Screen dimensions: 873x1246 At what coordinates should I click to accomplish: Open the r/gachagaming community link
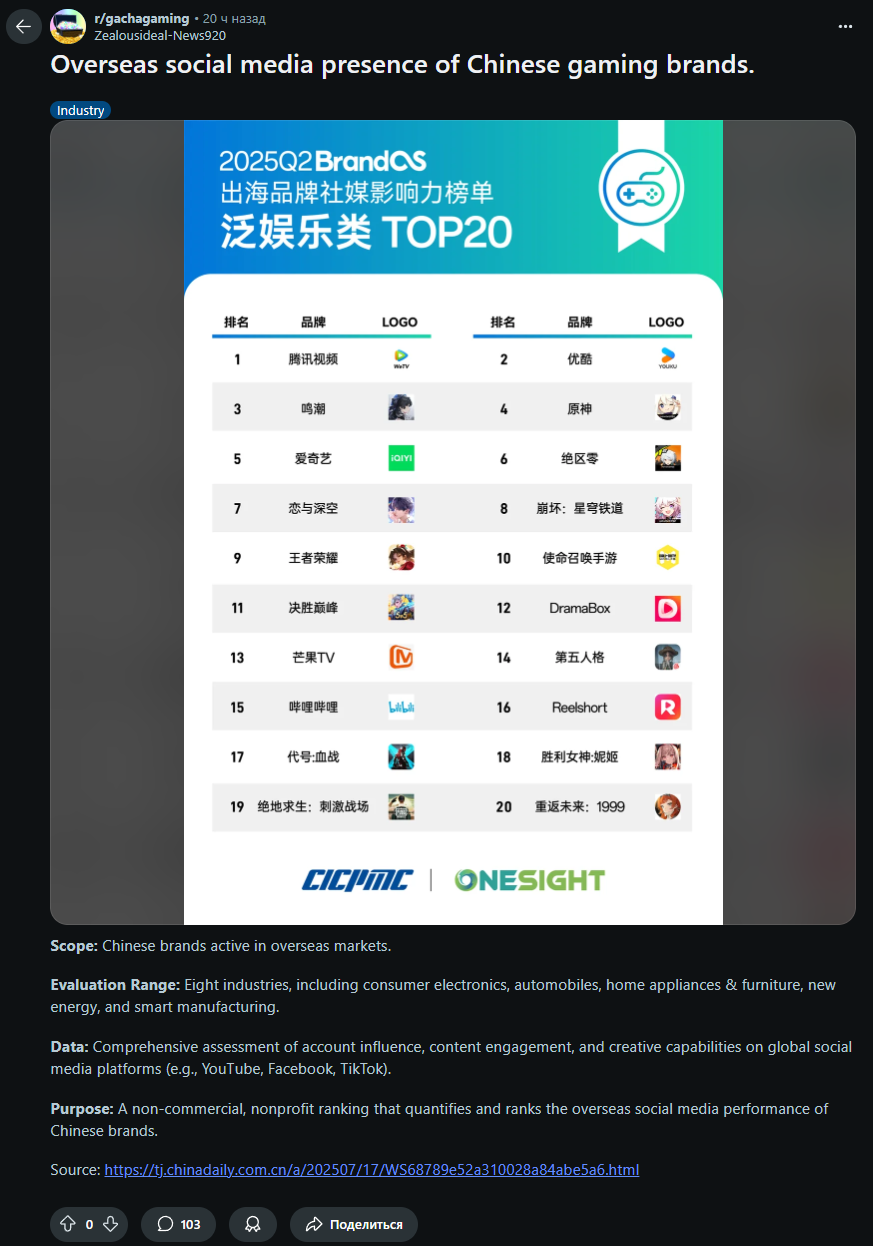click(x=141, y=18)
